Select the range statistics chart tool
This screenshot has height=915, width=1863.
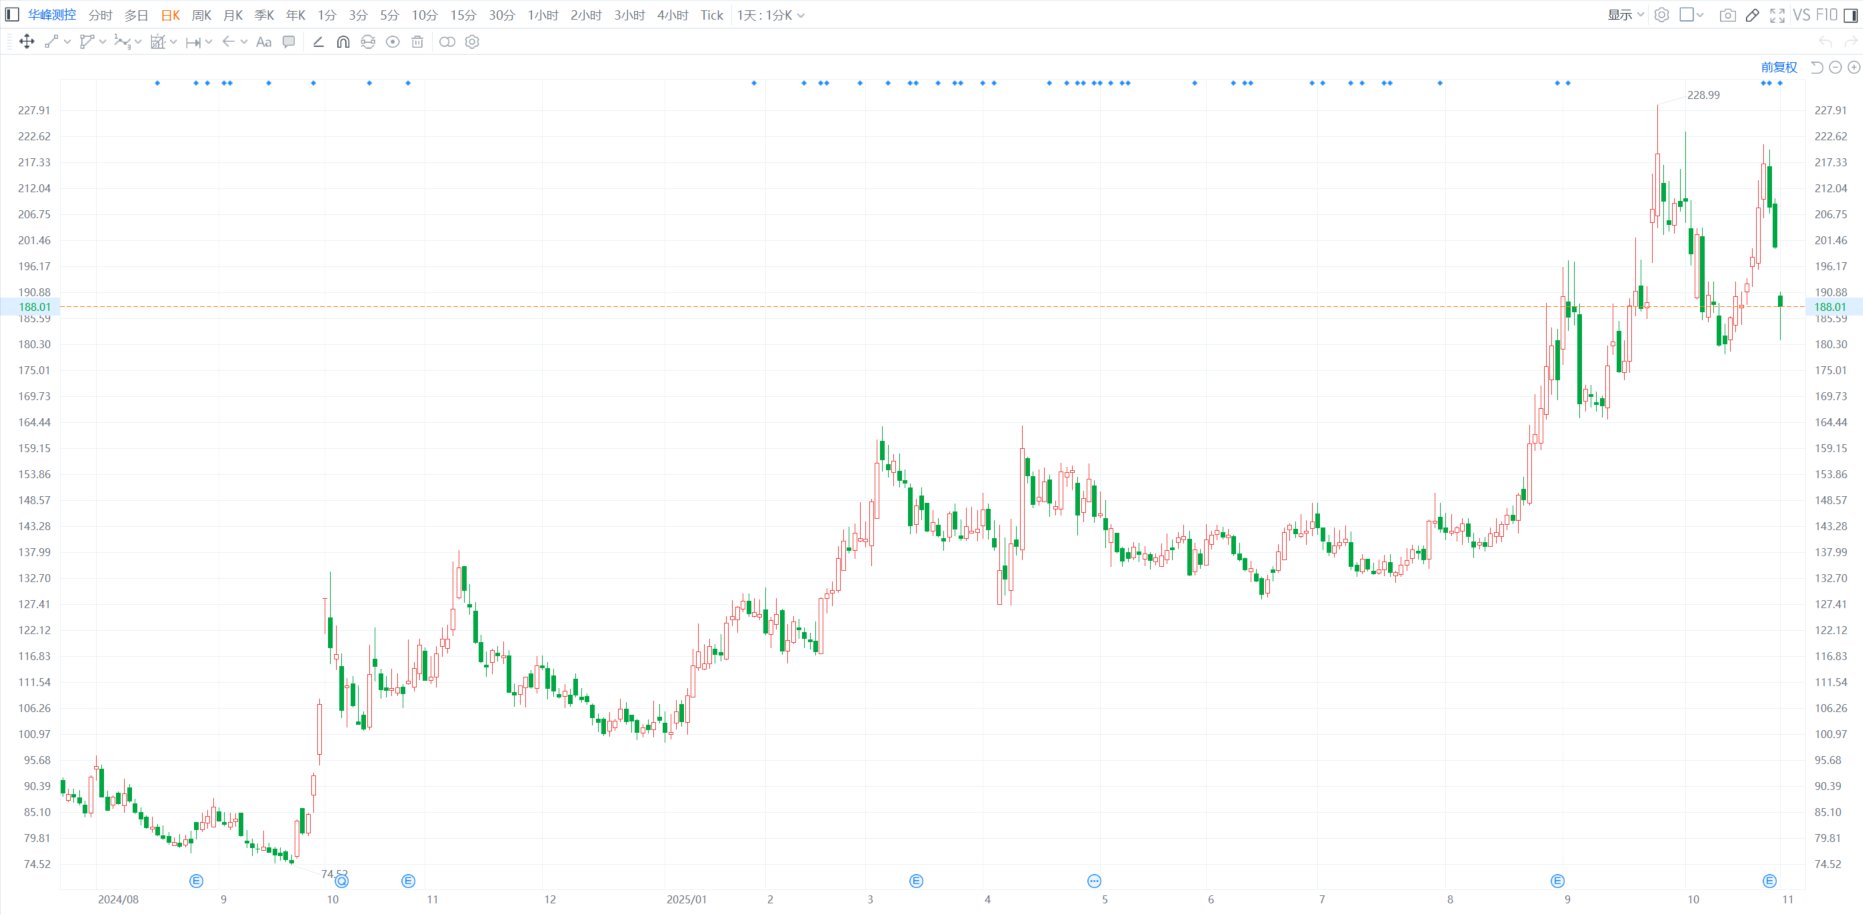point(158,42)
